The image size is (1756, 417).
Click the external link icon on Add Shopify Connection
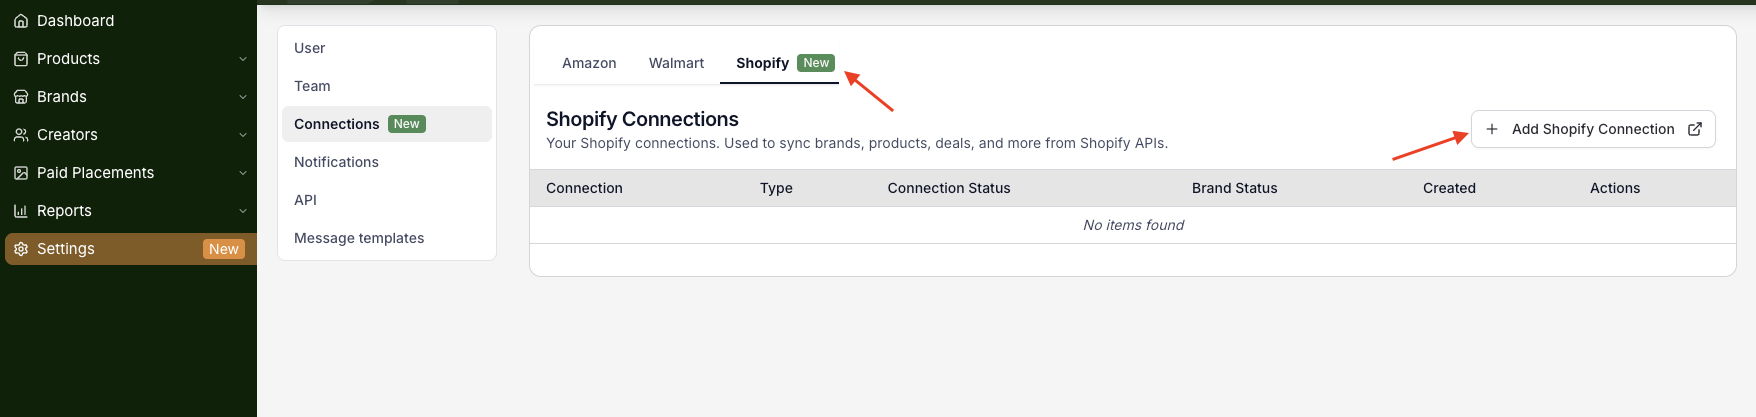(1695, 129)
